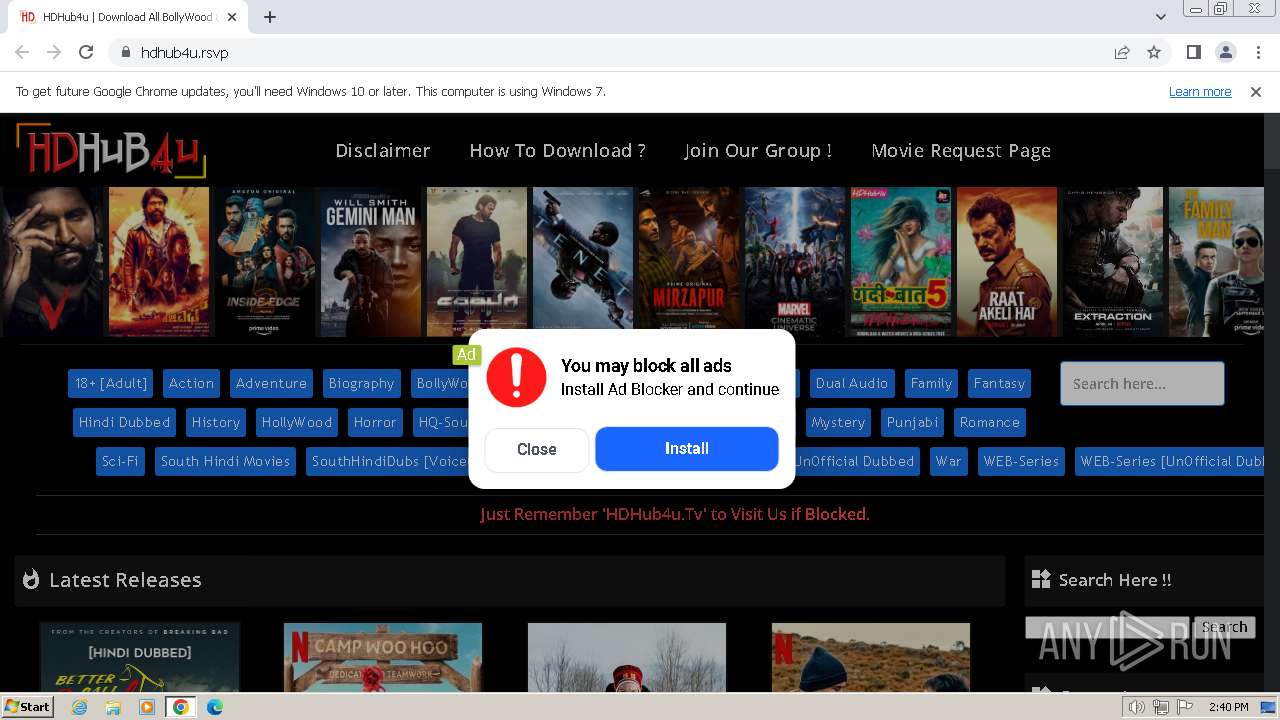Open the Disclaimer menu item
Image resolution: width=1280 pixels, height=720 pixels.
[383, 151]
